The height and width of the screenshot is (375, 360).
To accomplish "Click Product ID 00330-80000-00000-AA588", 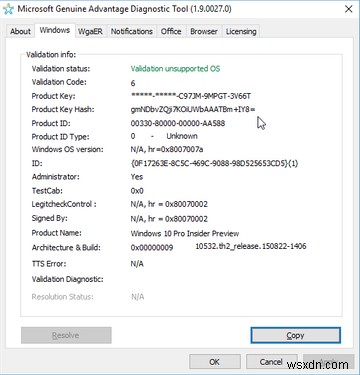I will tap(178, 123).
